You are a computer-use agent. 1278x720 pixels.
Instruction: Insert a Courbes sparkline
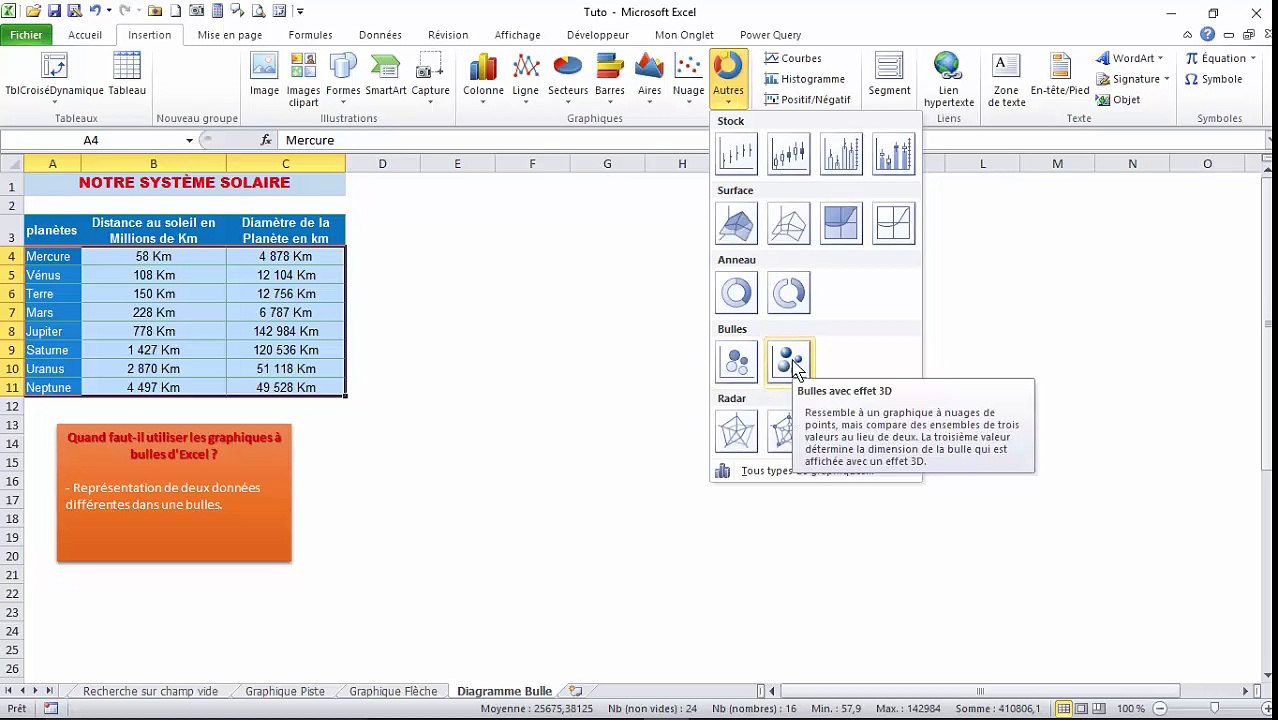793,58
